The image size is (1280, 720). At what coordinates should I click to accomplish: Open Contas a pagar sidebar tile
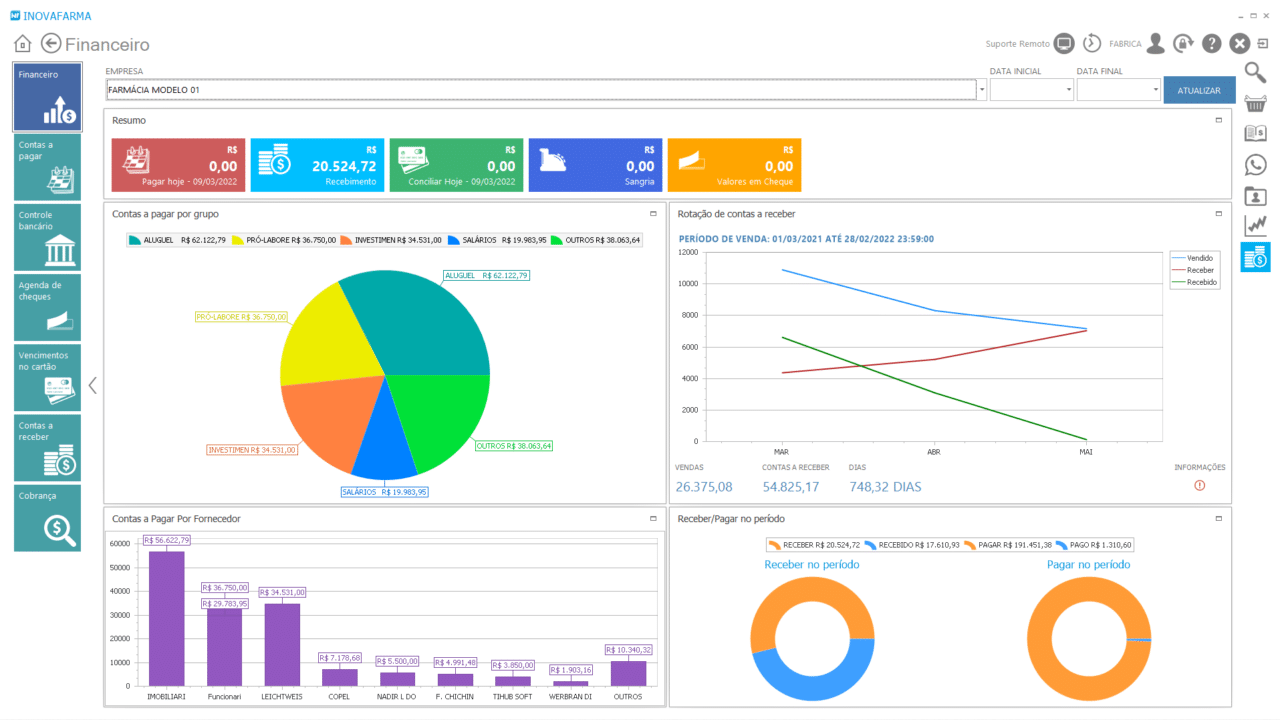(47, 167)
